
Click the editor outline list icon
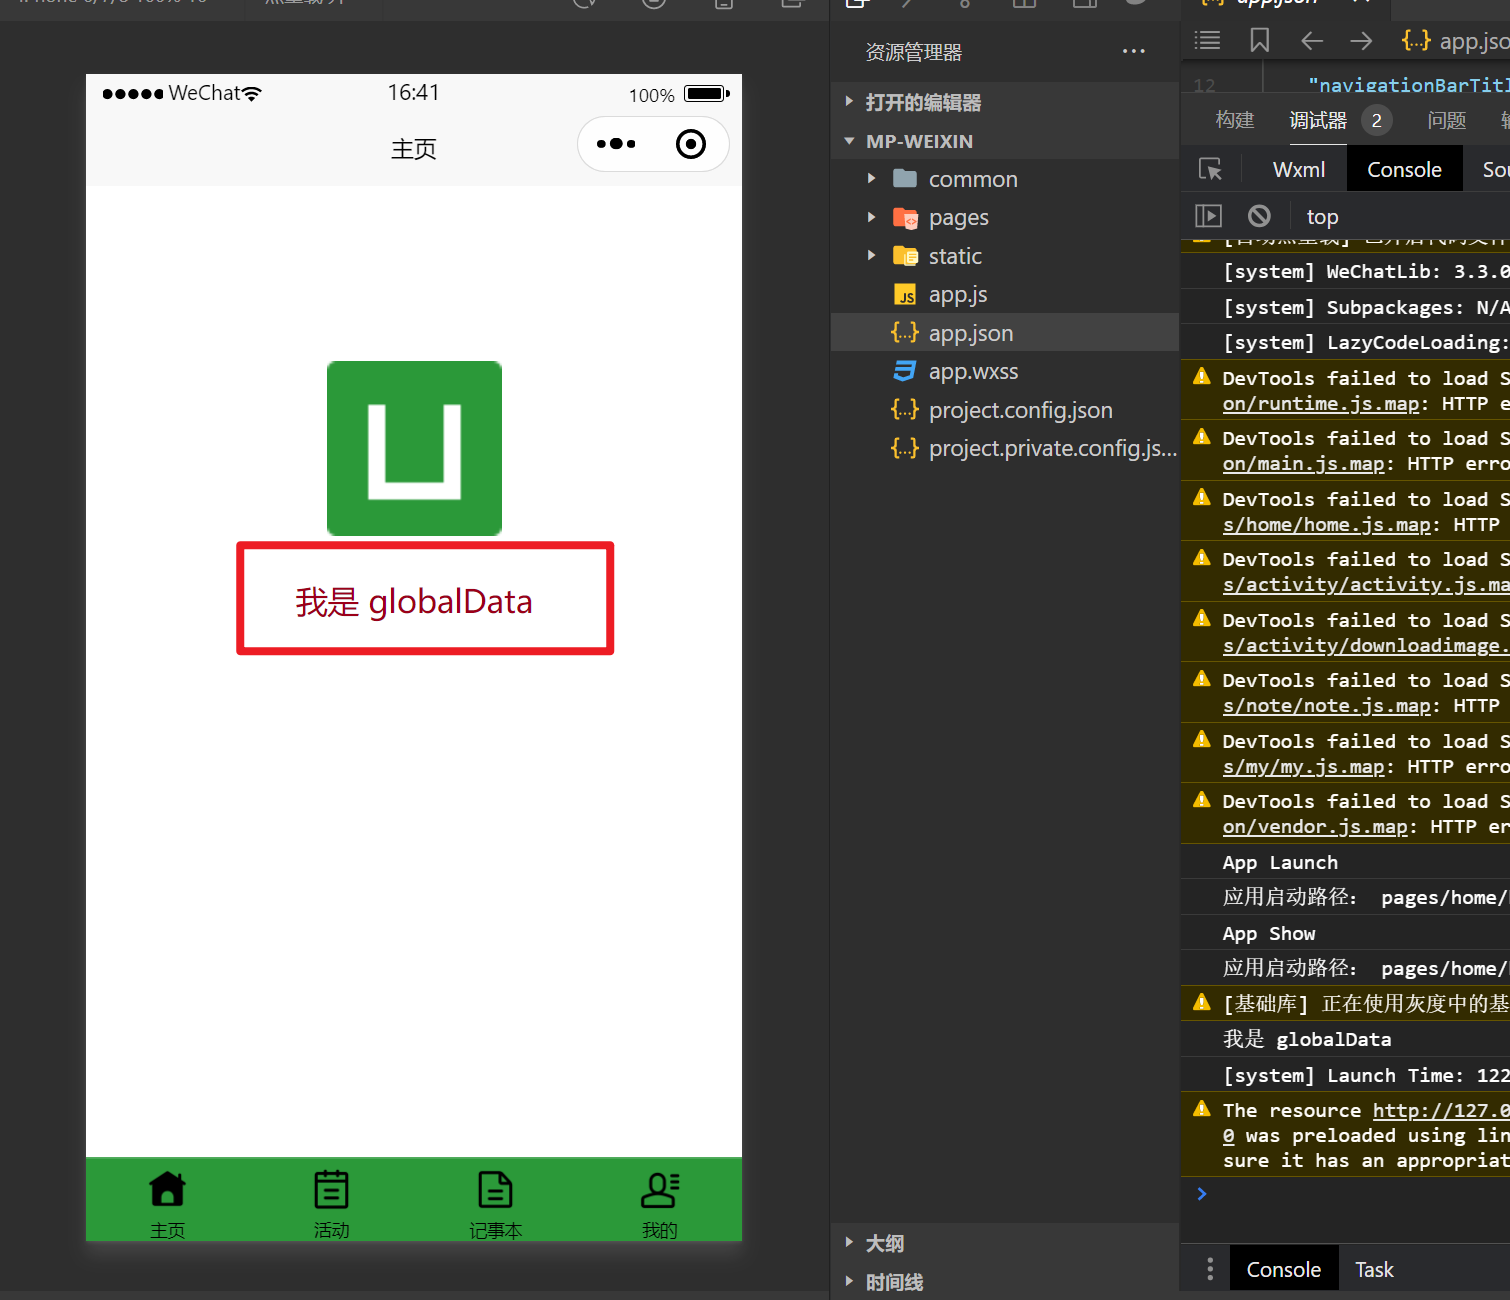point(1208,40)
